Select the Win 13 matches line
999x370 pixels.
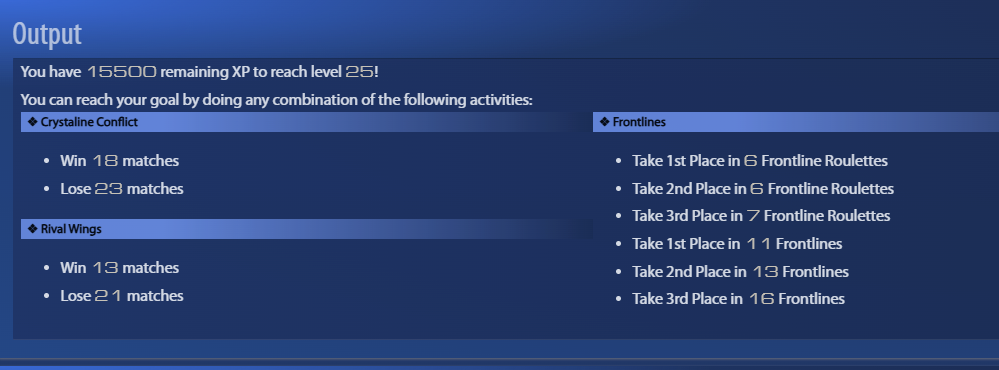120,268
